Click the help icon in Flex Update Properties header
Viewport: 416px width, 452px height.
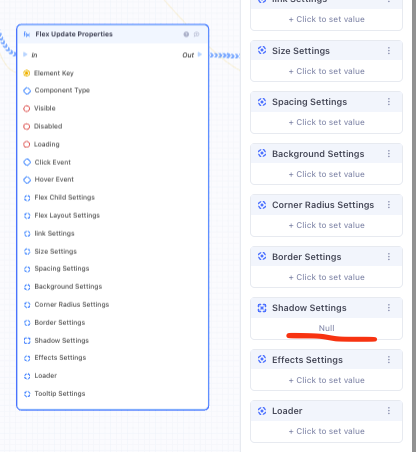click(x=186, y=34)
